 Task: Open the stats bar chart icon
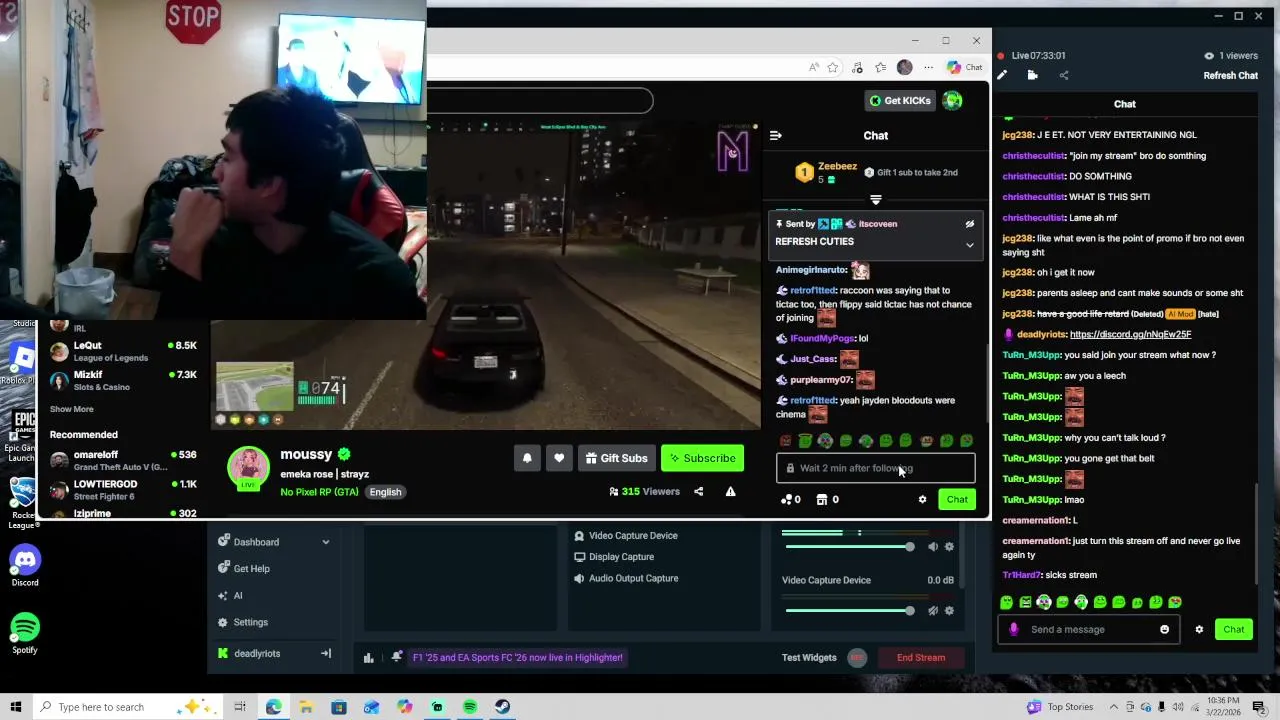pyautogui.click(x=368, y=657)
